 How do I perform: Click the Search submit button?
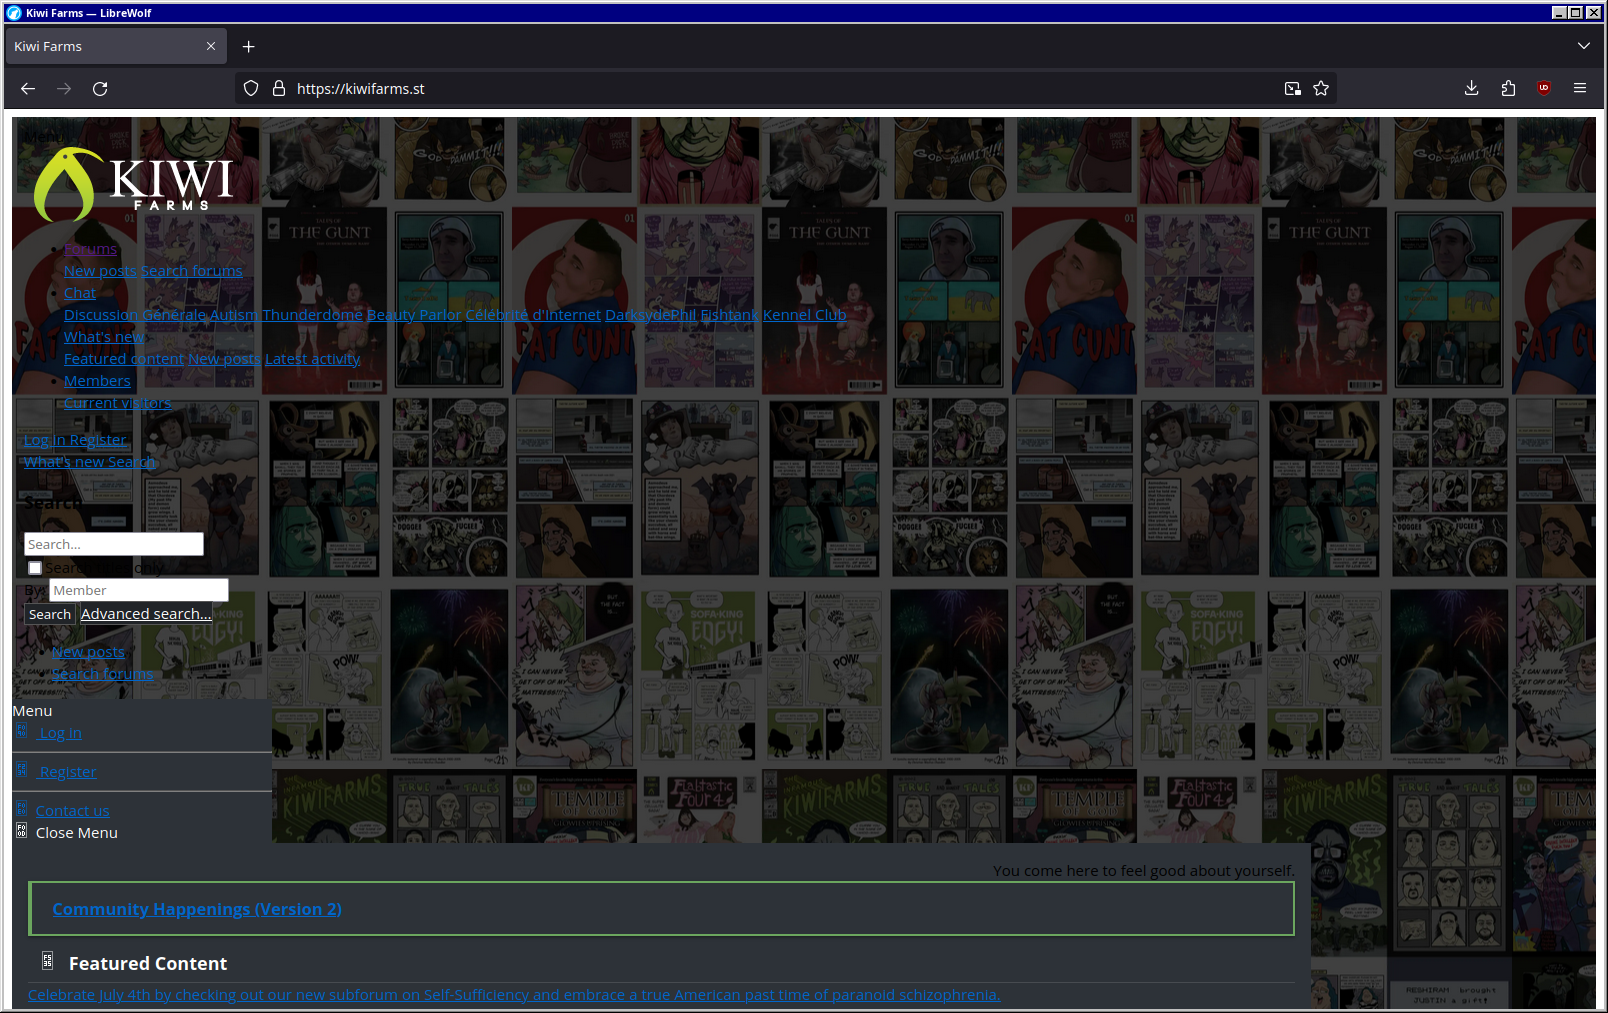click(50, 614)
